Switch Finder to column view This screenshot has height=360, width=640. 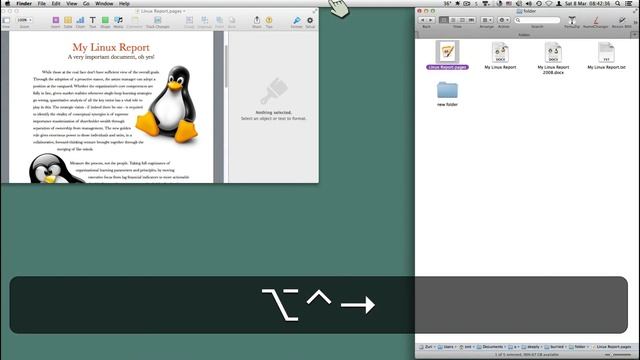(462, 20)
